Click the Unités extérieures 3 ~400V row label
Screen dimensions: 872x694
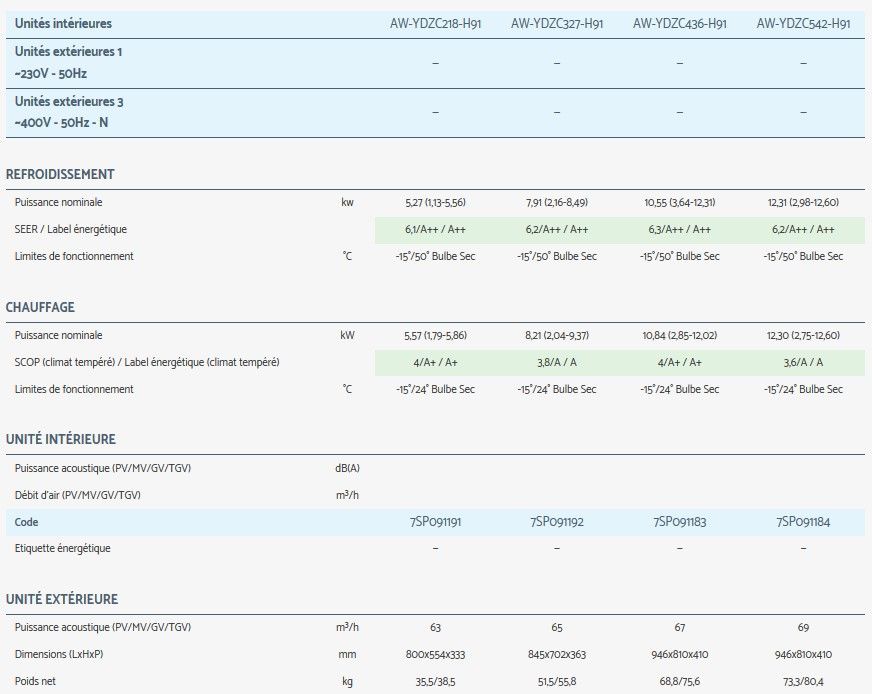69,112
